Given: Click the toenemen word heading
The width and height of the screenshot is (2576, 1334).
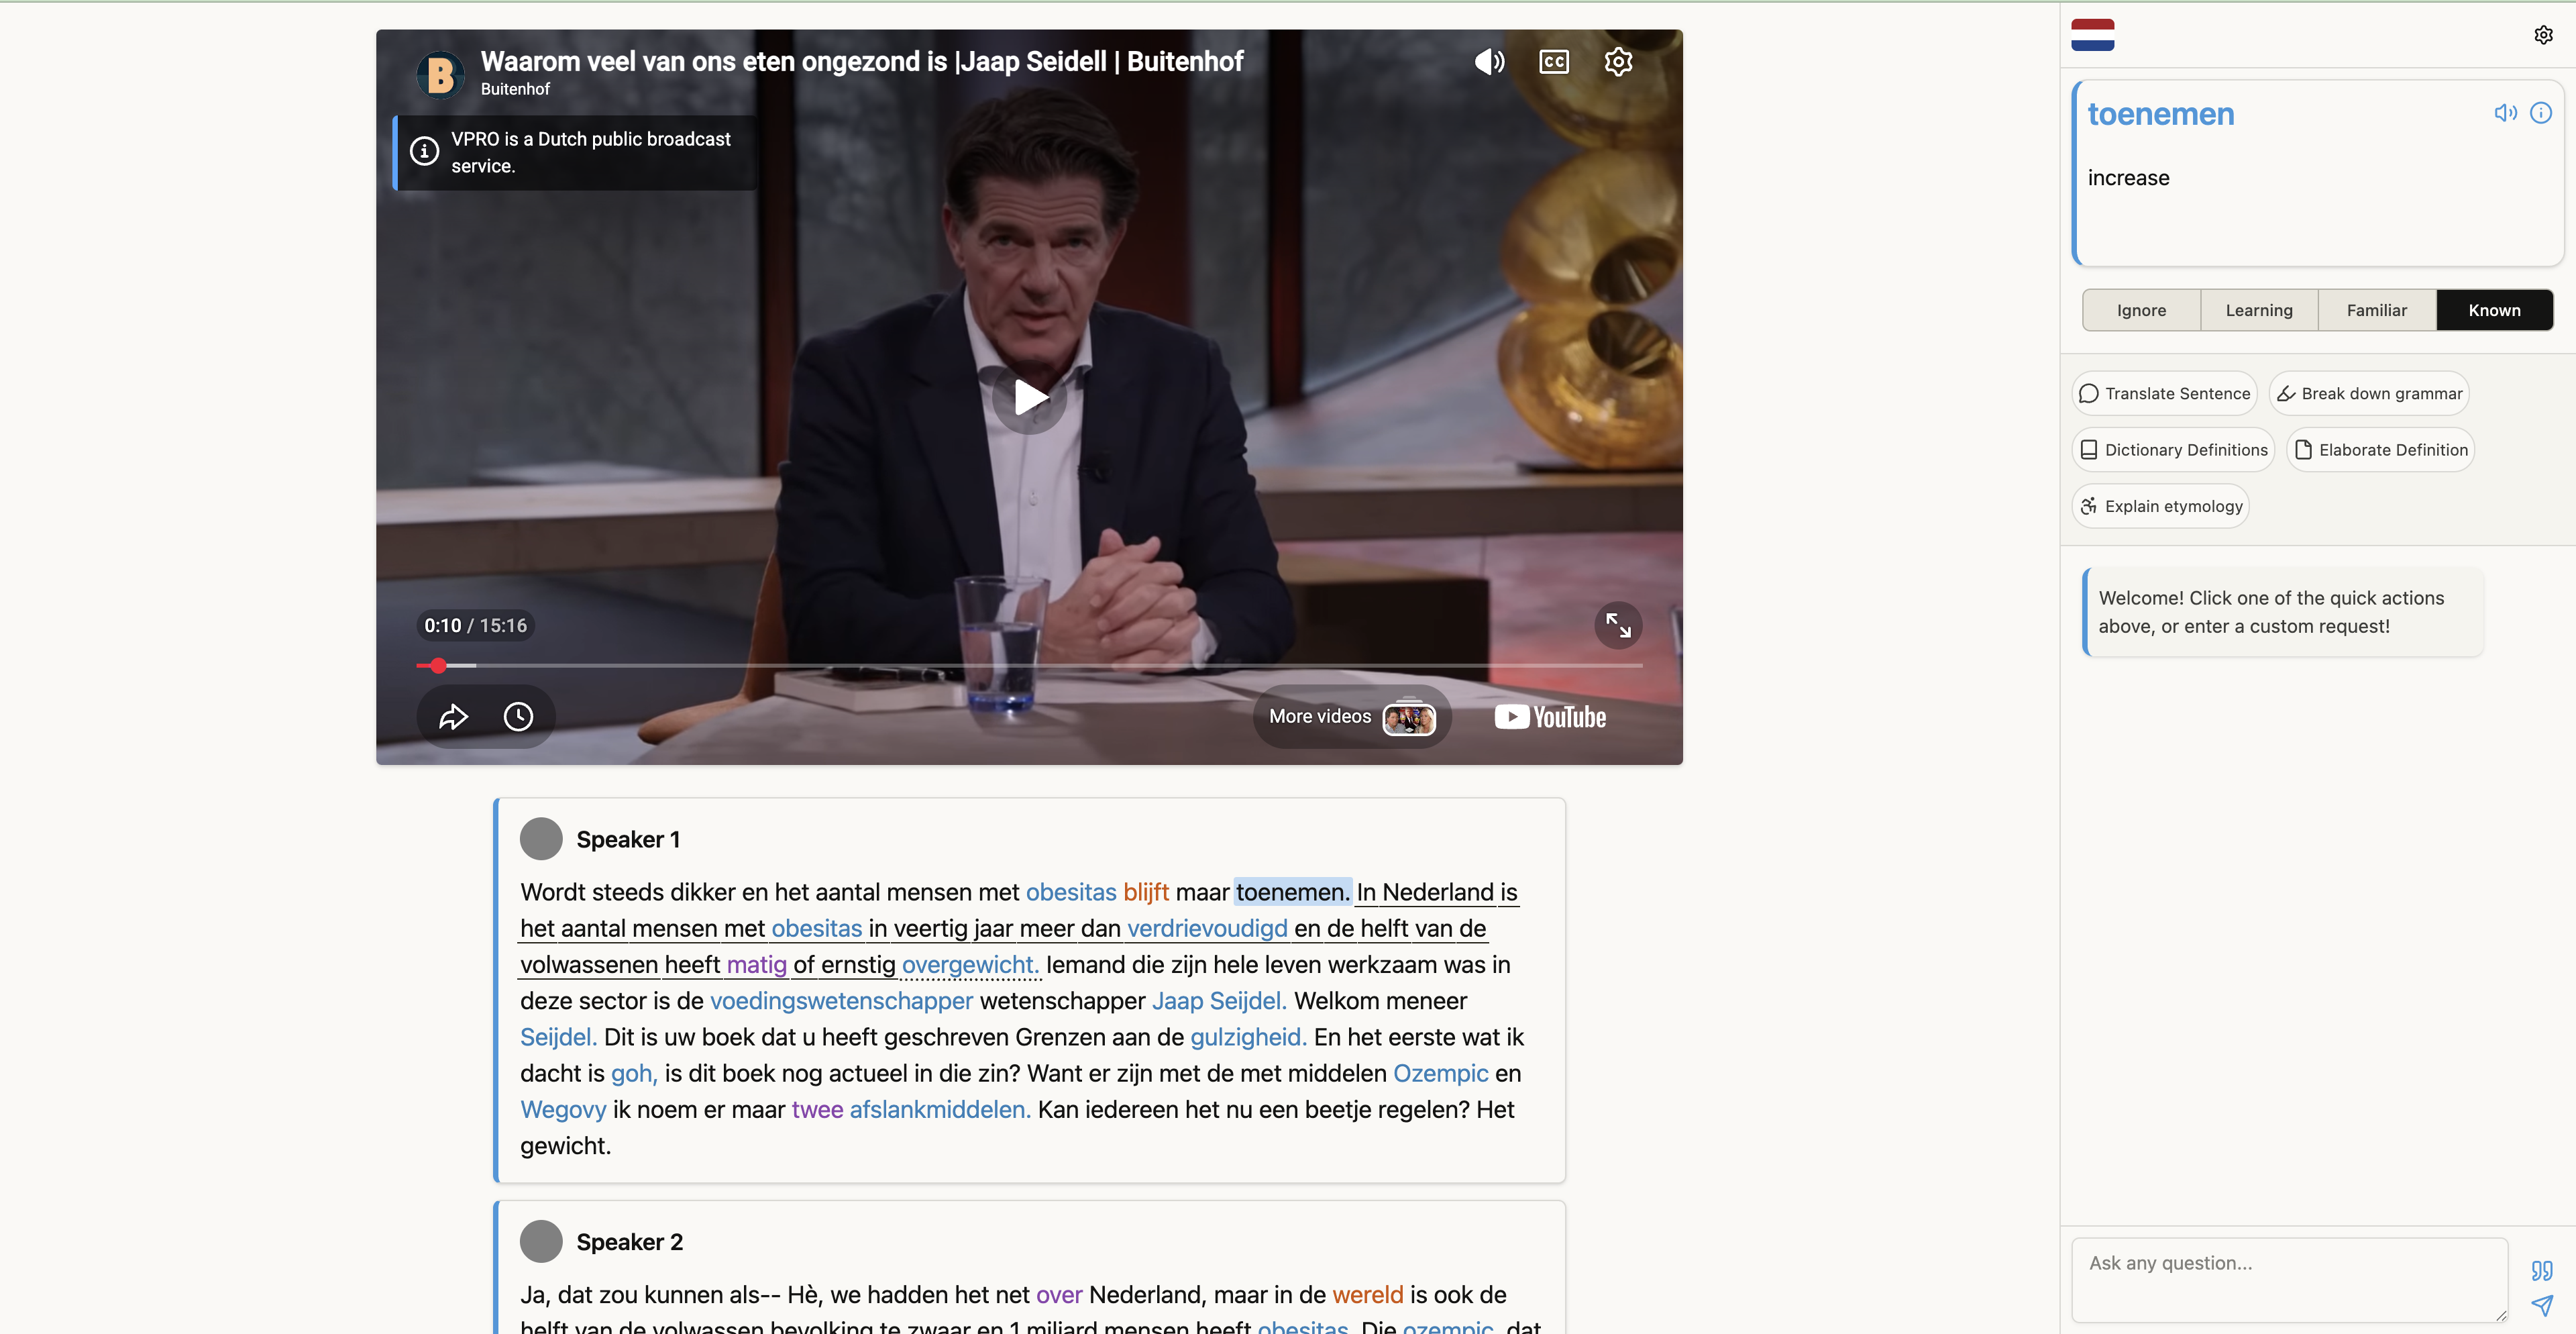Looking at the screenshot, I should [x=2160, y=114].
